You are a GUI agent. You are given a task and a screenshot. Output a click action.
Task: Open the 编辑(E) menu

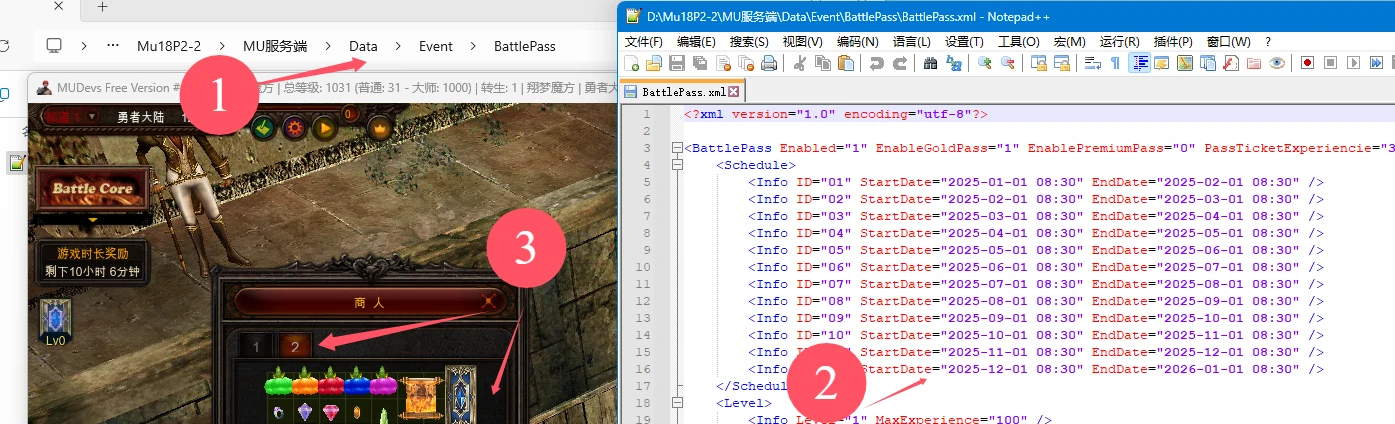696,42
